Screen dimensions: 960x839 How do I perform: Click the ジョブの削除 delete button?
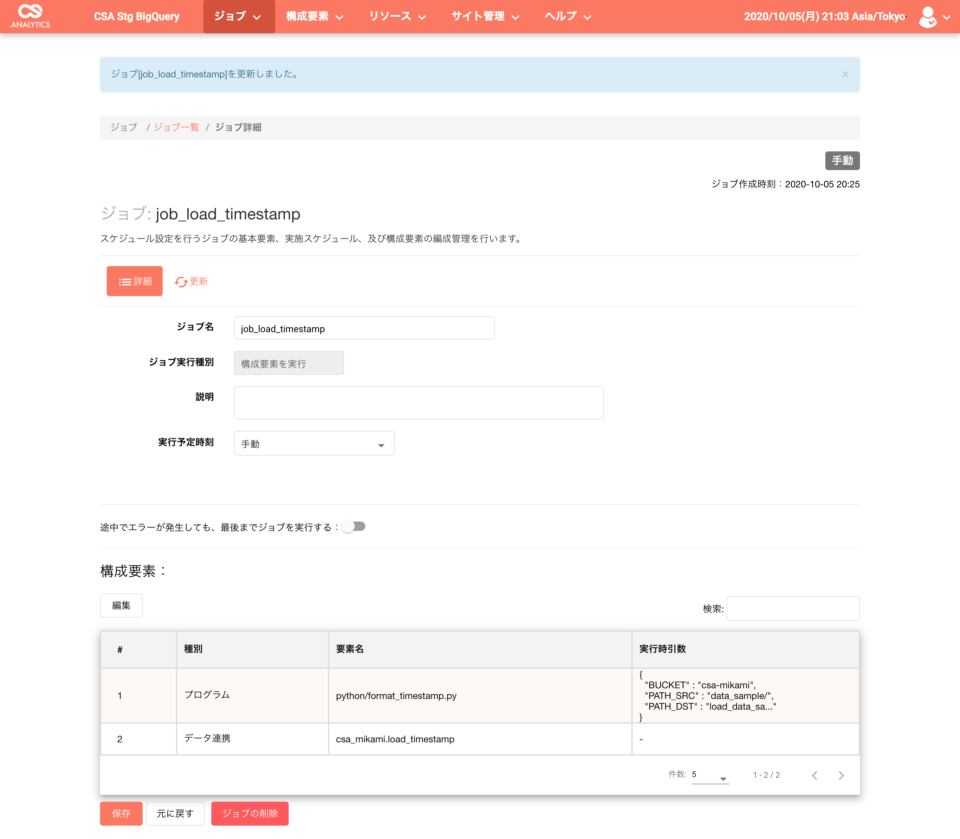pyautogui.click(x=249, y=813)
